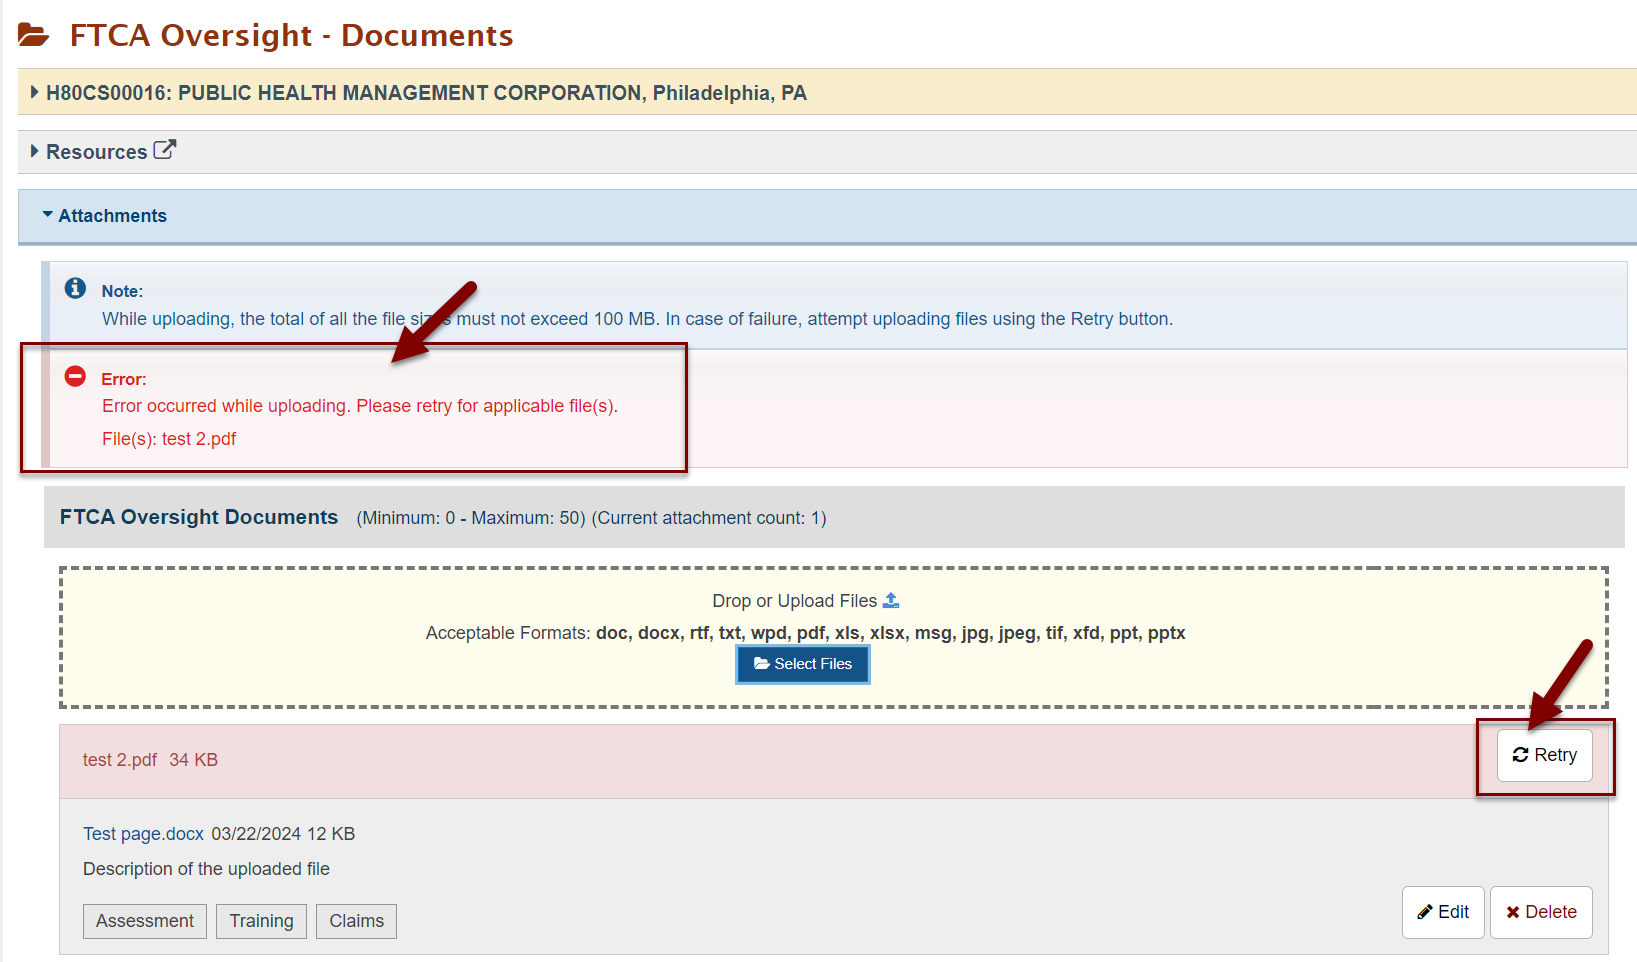1637x962 pixels.
Task: Delete the Test page.docx attachment
Action: [x=1541, y=912]
